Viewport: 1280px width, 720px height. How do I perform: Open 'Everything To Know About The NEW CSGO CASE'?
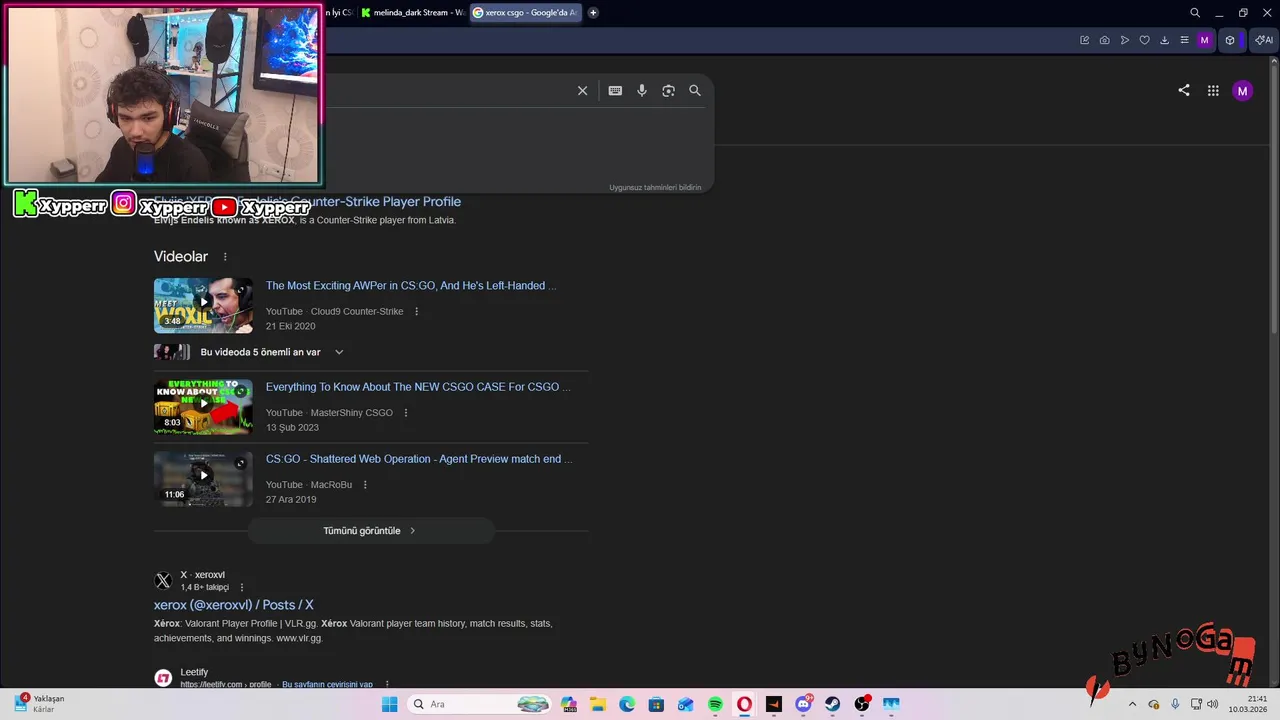point(418,387)
